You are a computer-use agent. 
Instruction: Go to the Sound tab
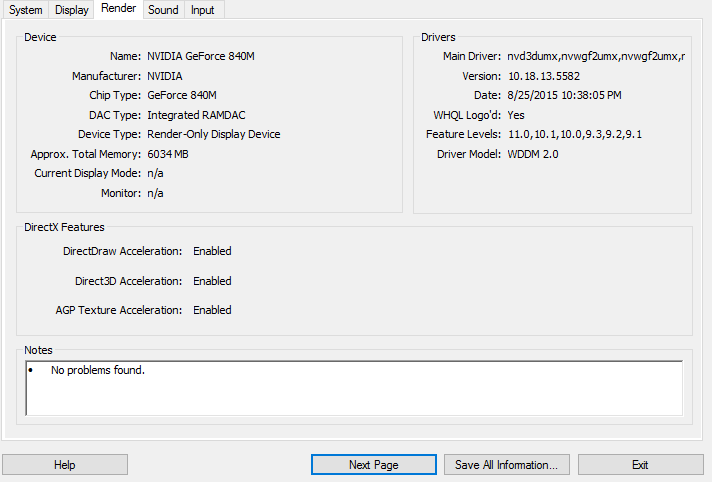pyautogui.click(x=163, y=10)
